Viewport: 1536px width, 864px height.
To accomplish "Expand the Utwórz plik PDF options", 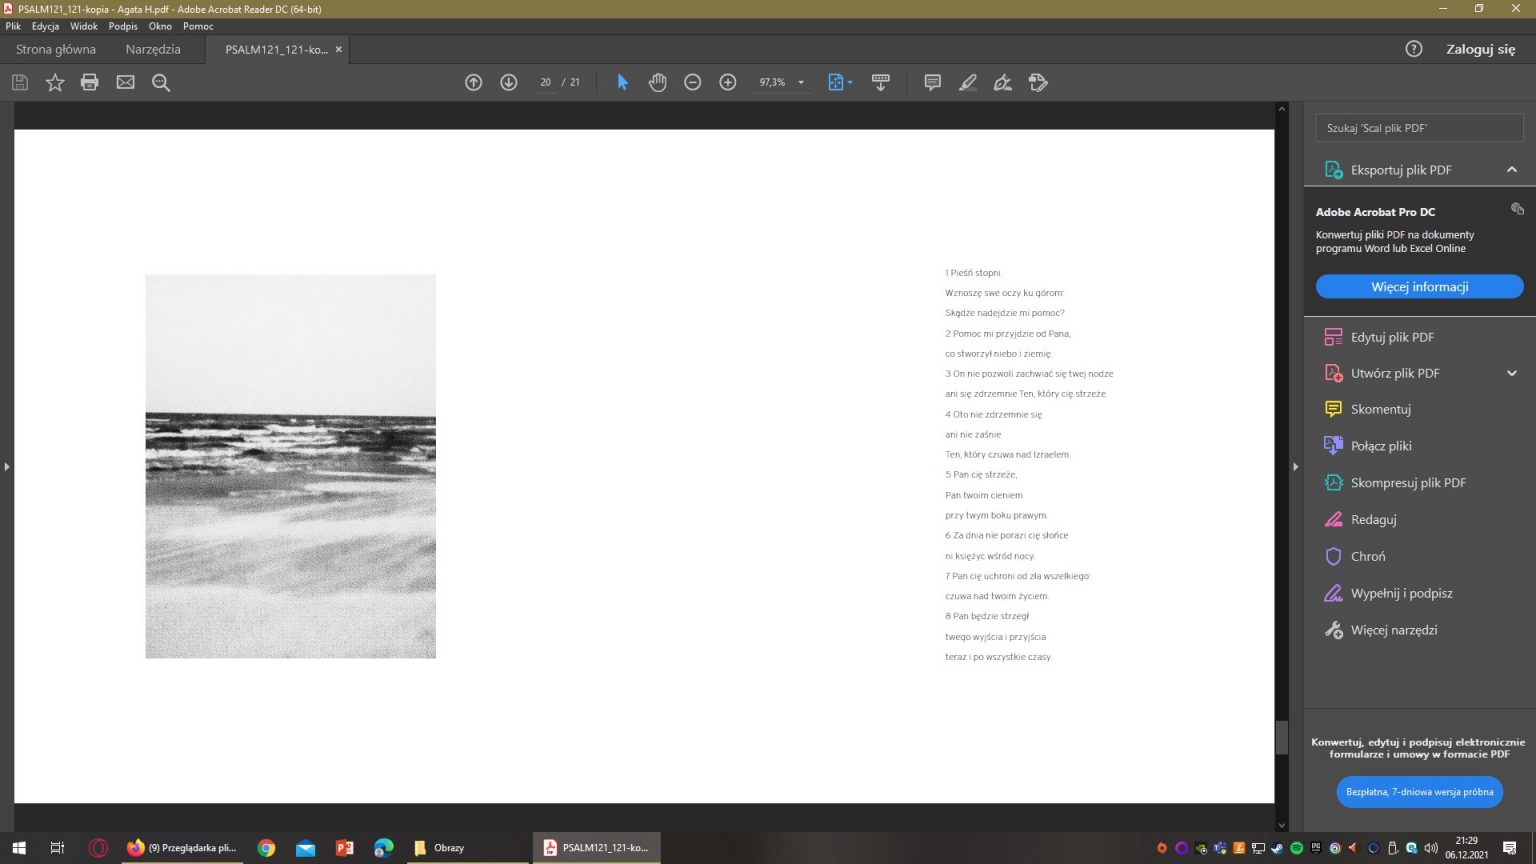I will tap(1511, 373).
